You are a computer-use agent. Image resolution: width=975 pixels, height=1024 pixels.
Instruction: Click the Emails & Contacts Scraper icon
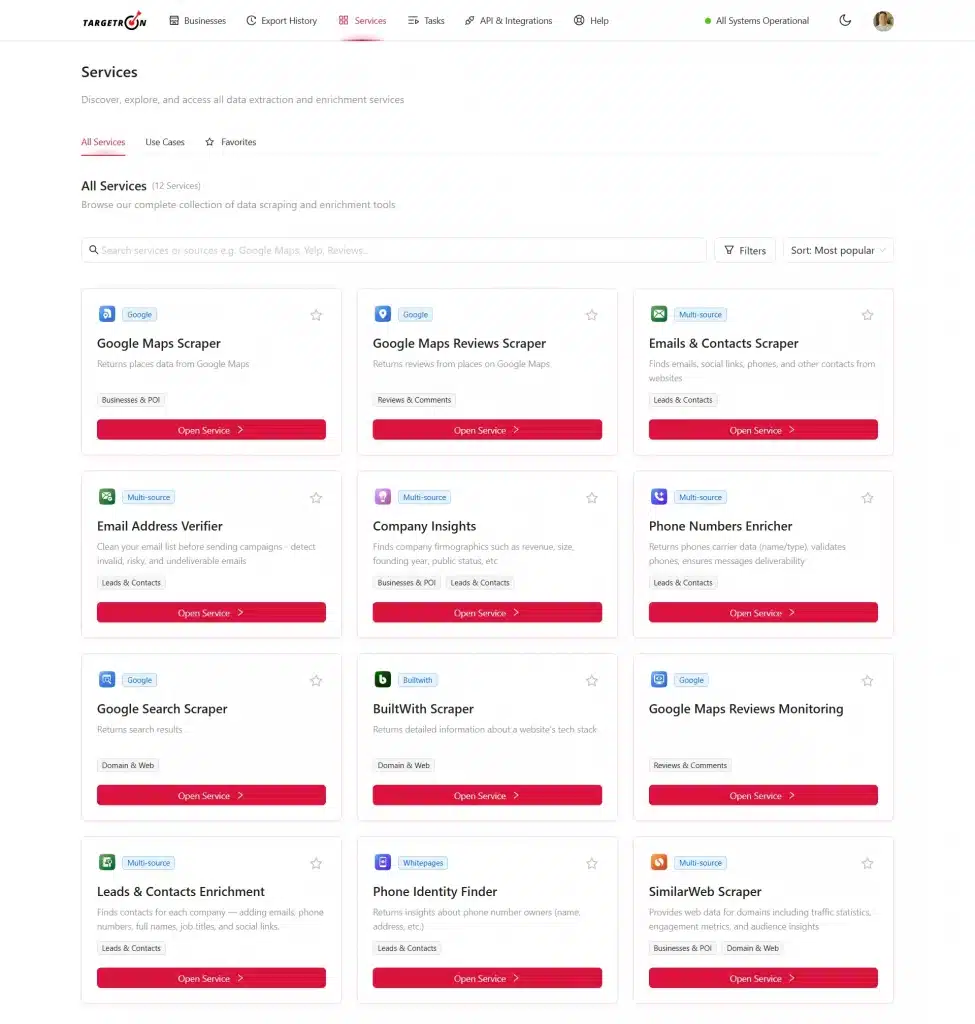pos(658,314)
